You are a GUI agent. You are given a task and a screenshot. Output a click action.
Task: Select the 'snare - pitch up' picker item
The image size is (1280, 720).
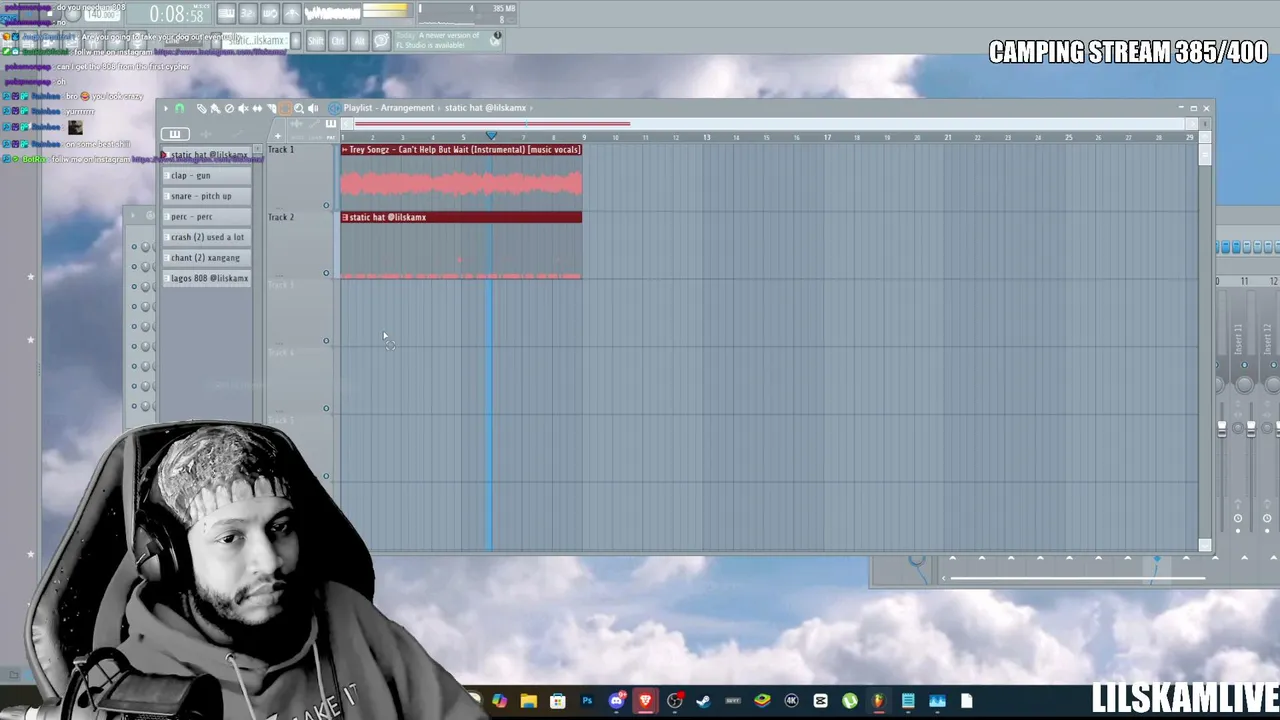point(207,196)
